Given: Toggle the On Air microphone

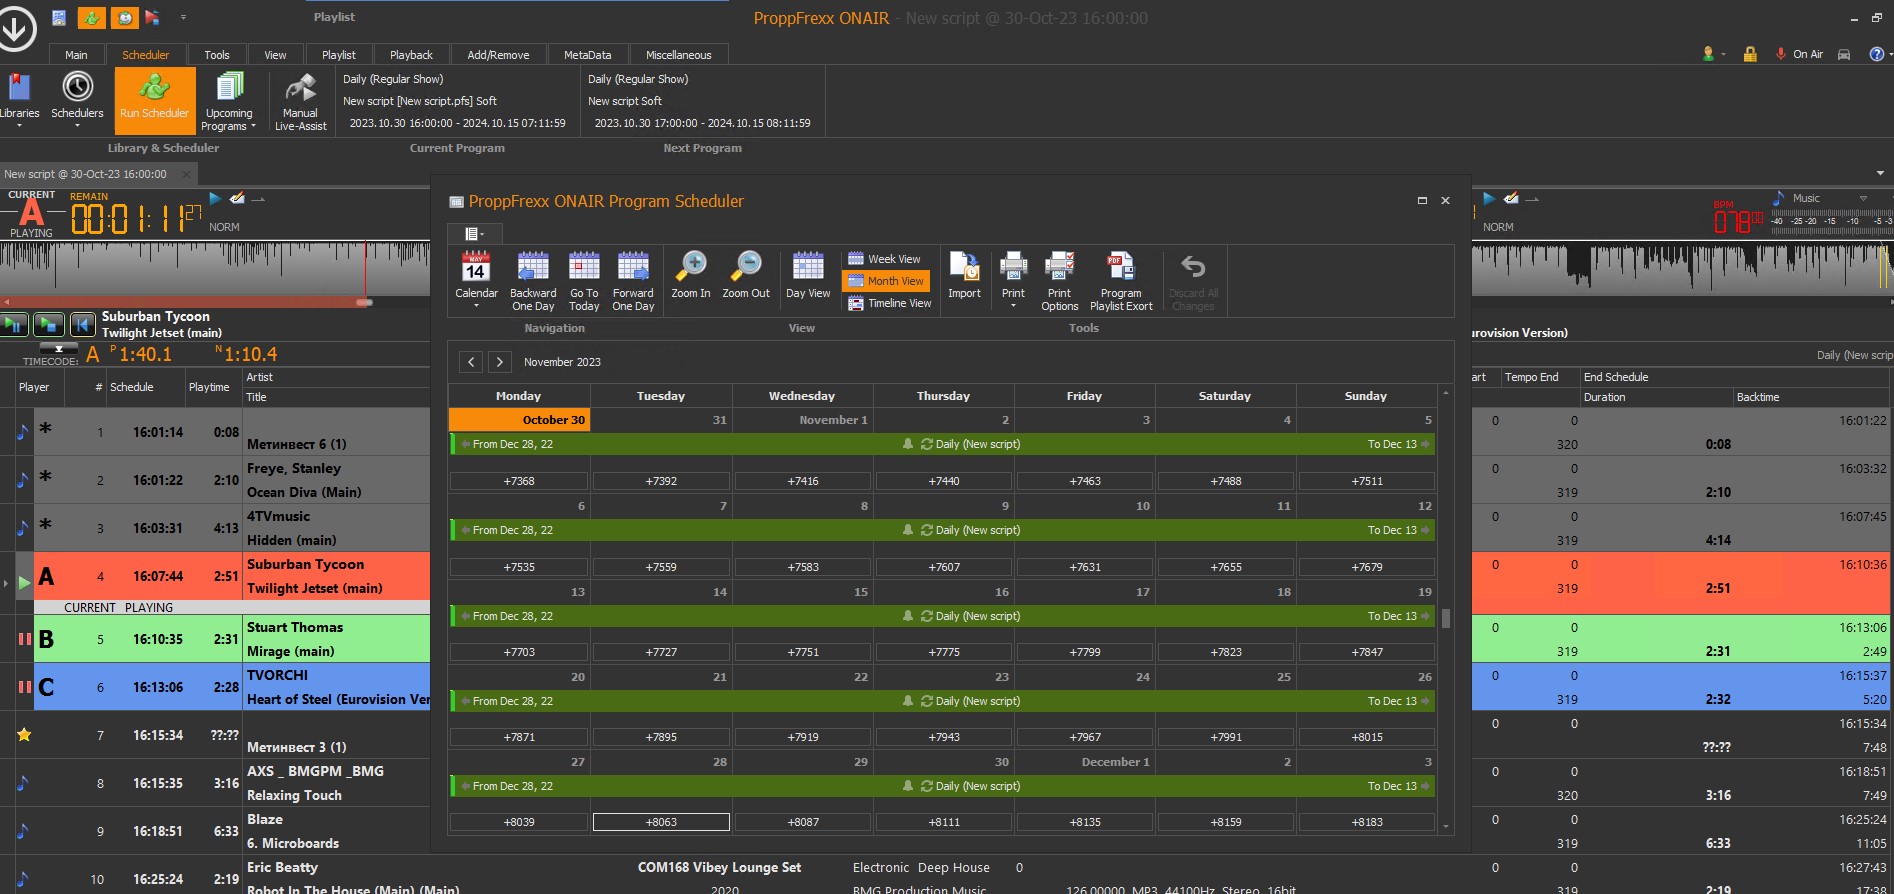Looking at the screenshot, I should pyautogui.click(x=1781, y=54).
